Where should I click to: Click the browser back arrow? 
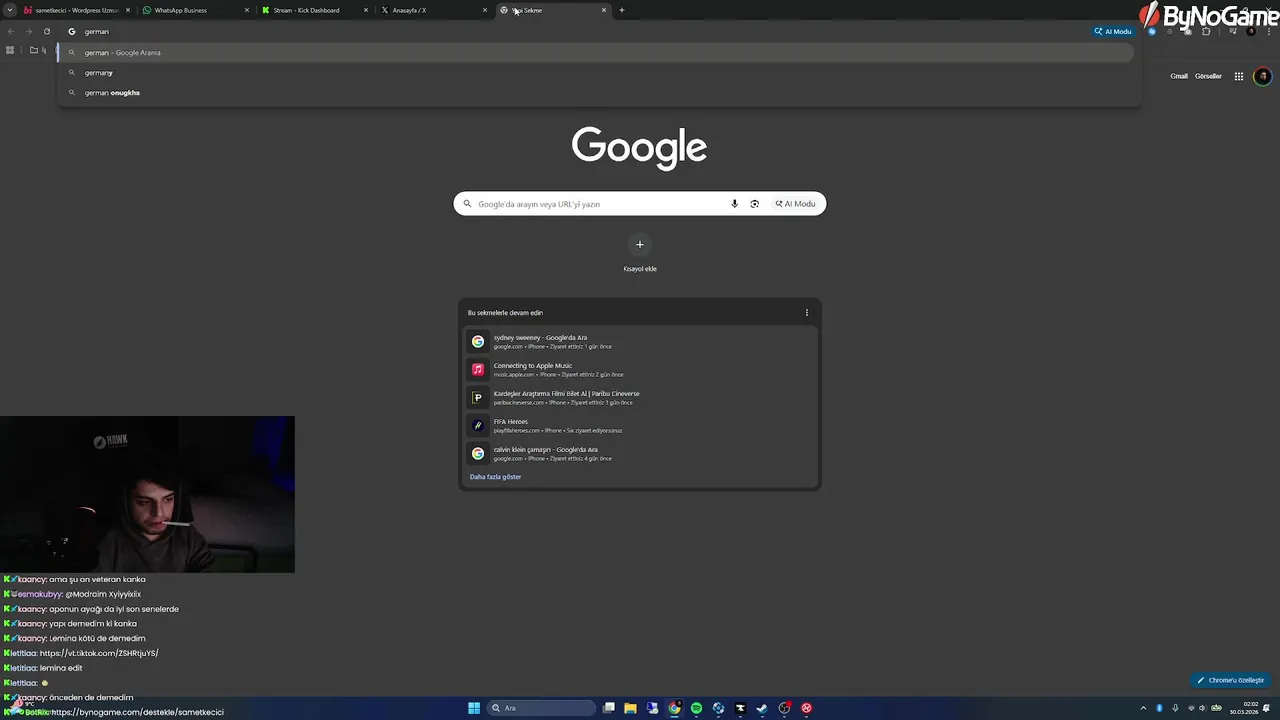11,32
